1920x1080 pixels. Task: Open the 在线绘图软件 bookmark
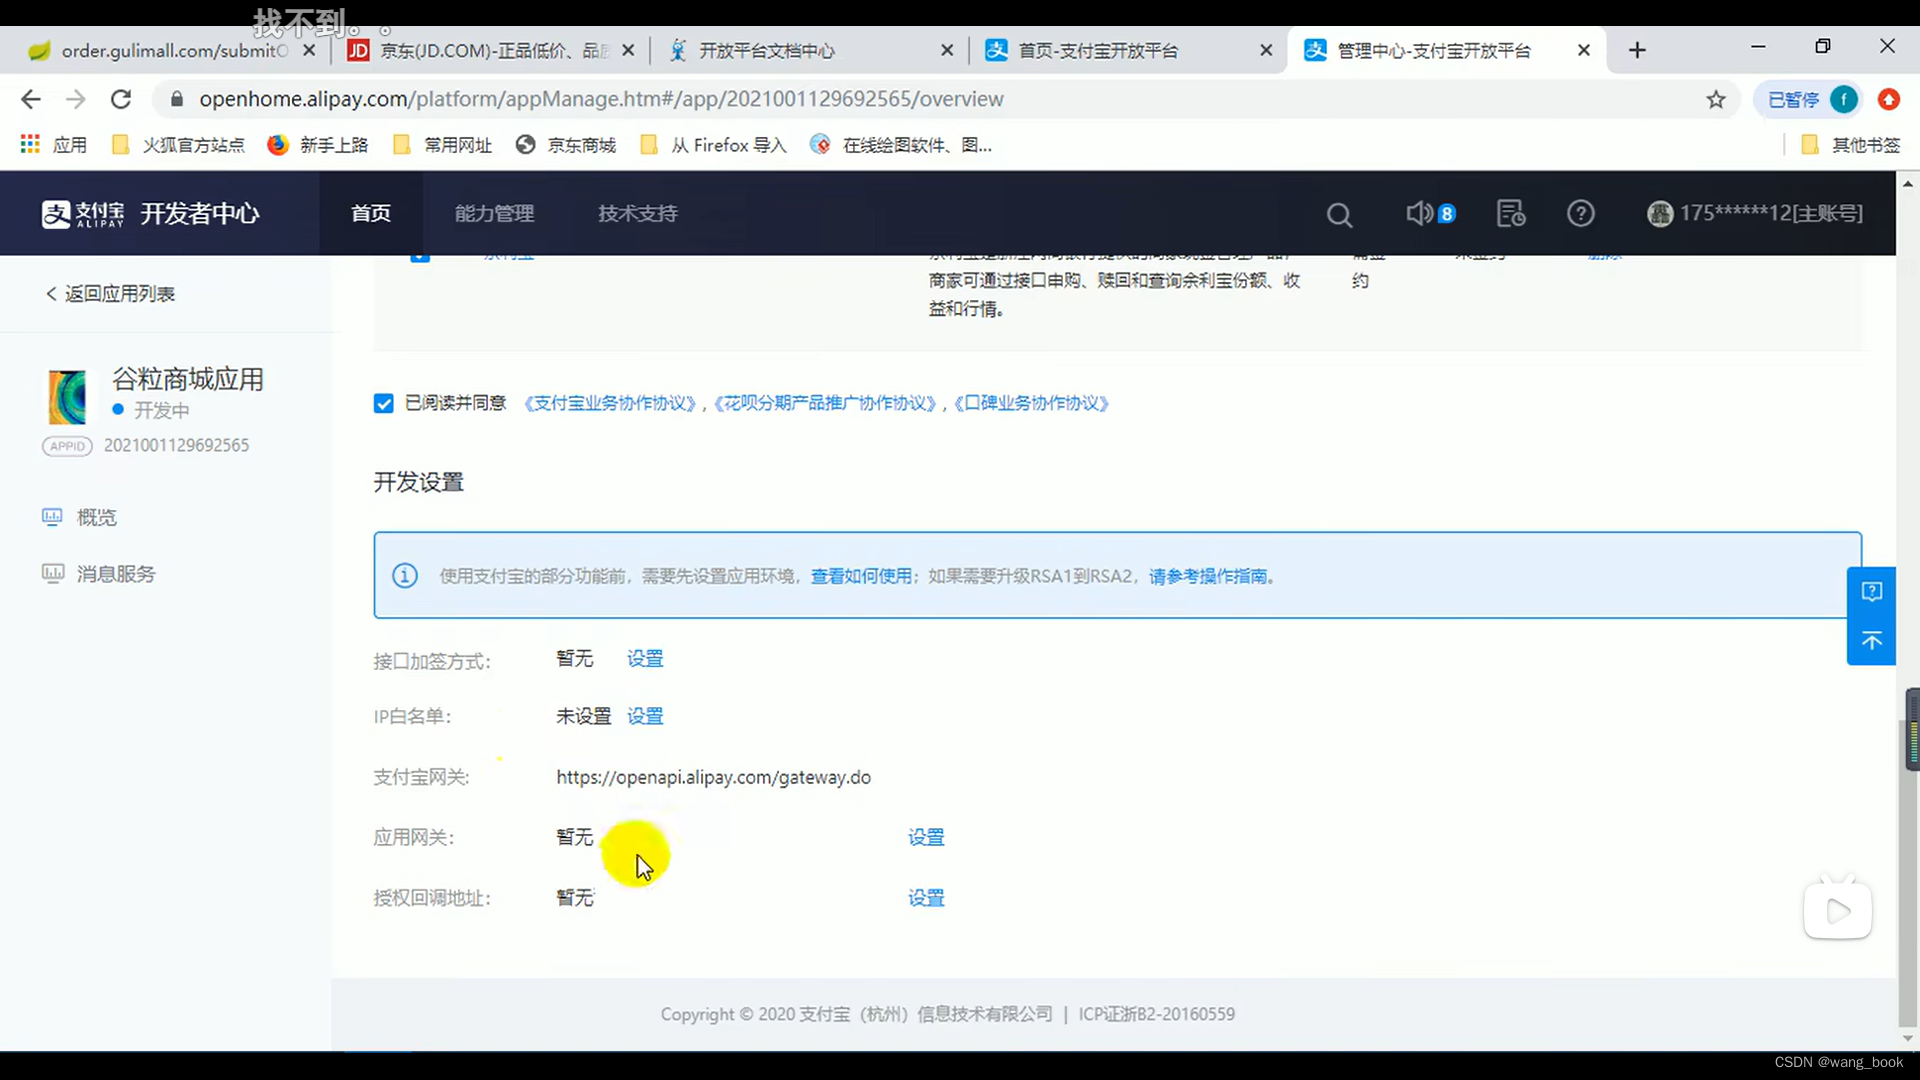click(x=901, y=145)
